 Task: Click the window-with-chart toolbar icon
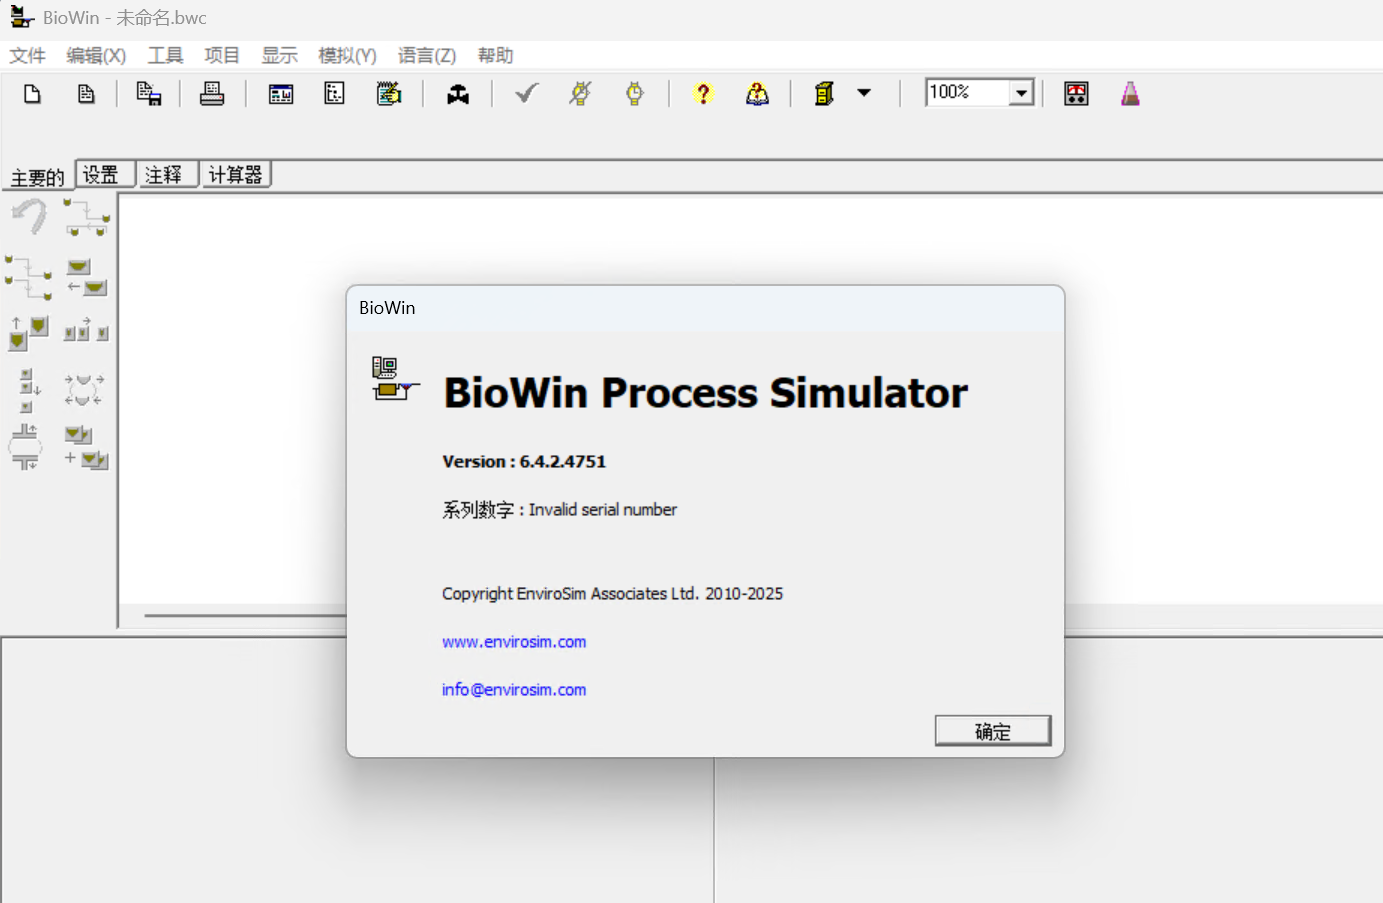281,94
